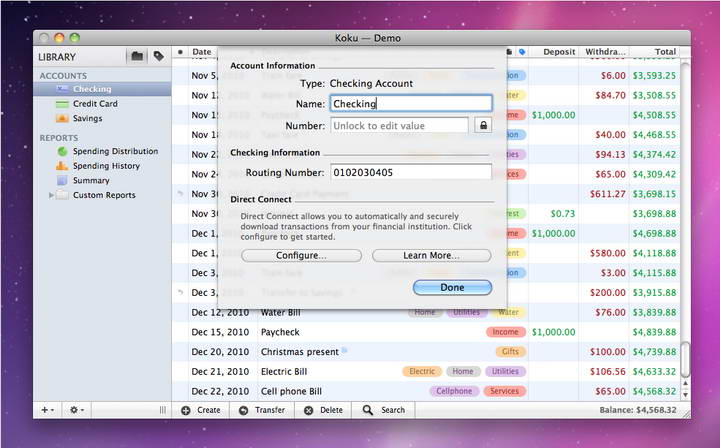Click the note icon beside Christmas present
The height and width of the screenshot is (448, 720).
coord(344,351)
